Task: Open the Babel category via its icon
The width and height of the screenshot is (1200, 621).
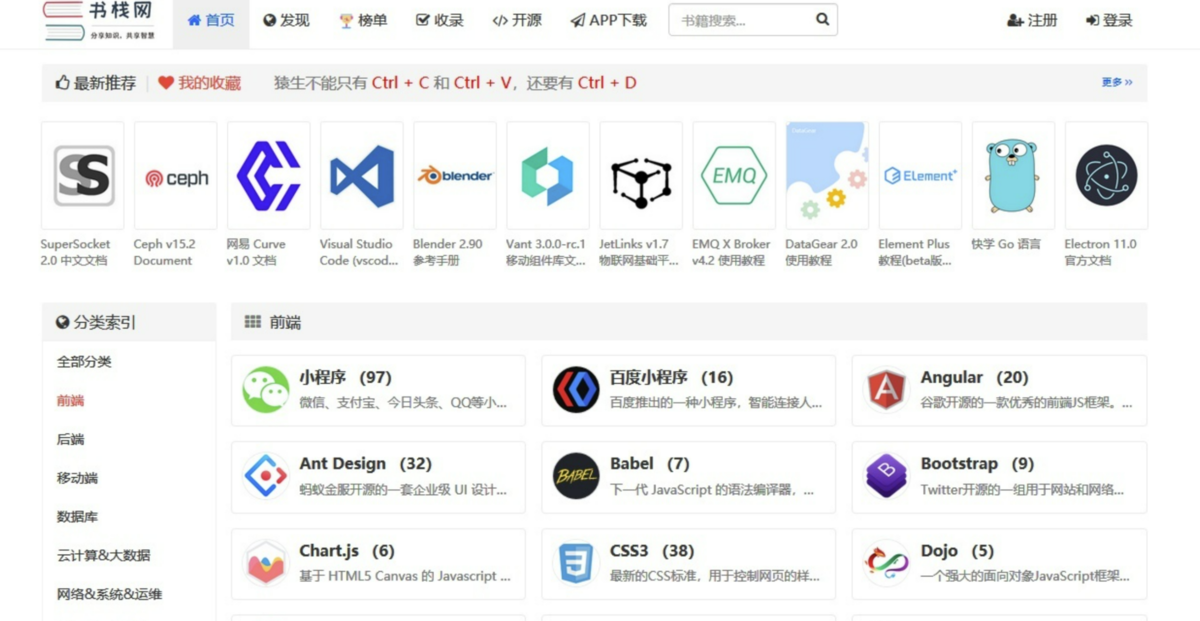Action: pos(575,473)
